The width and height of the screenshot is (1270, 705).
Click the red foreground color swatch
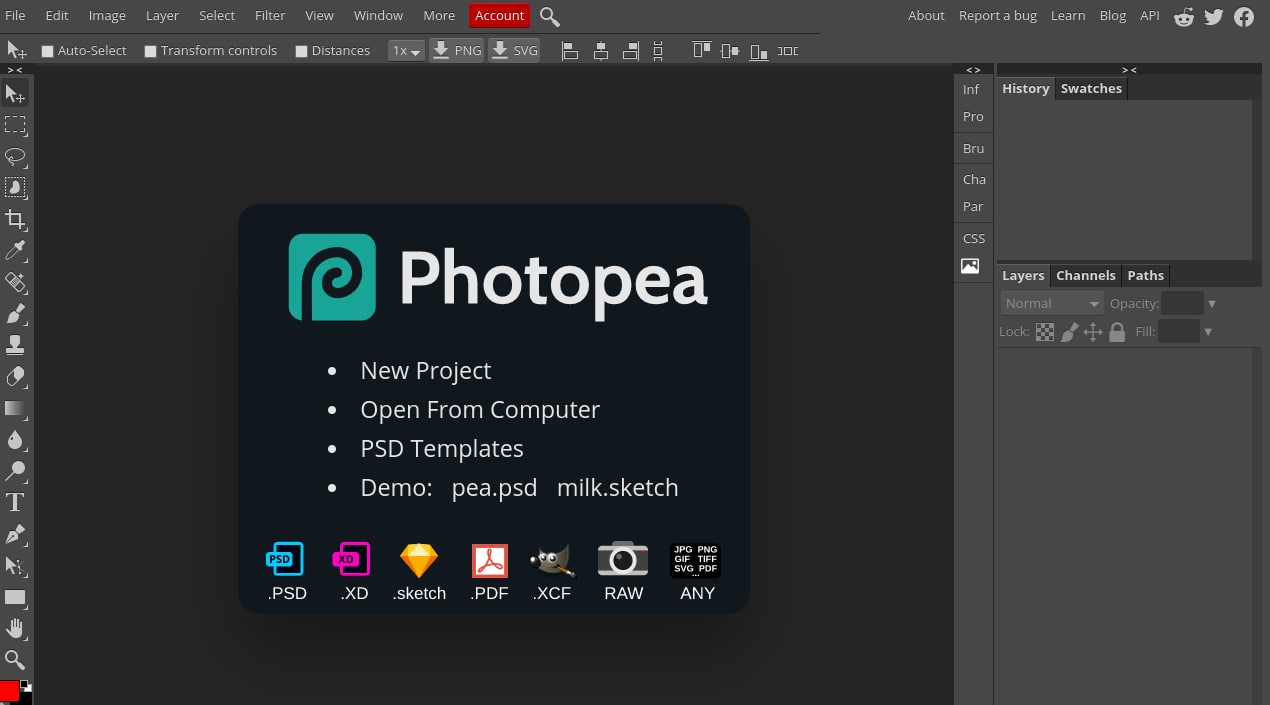[x=9, y=691]
